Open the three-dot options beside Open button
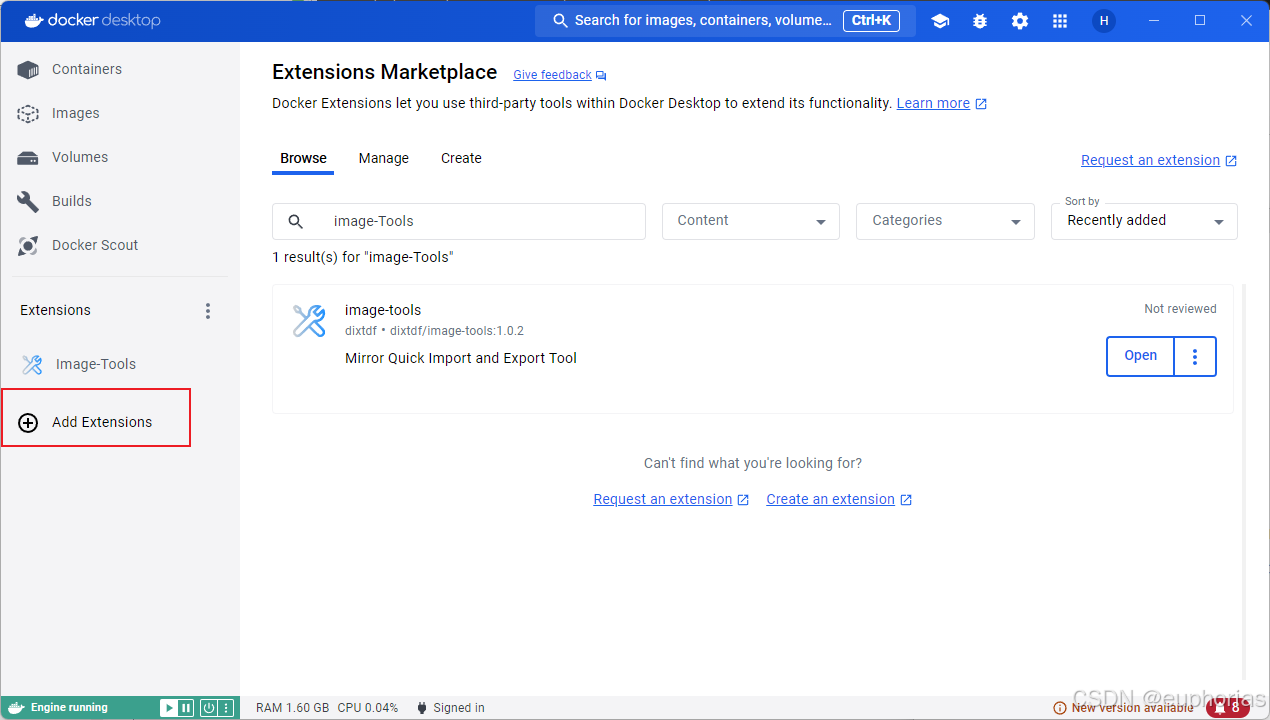 click(1195, 356)
